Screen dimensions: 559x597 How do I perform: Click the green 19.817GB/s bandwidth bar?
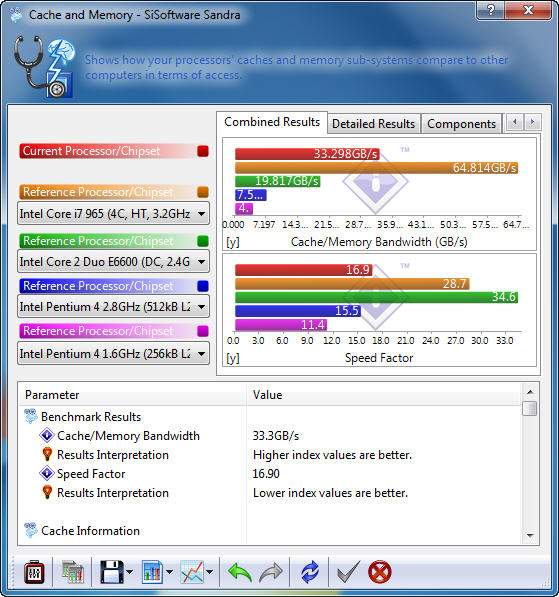(278, 181)
